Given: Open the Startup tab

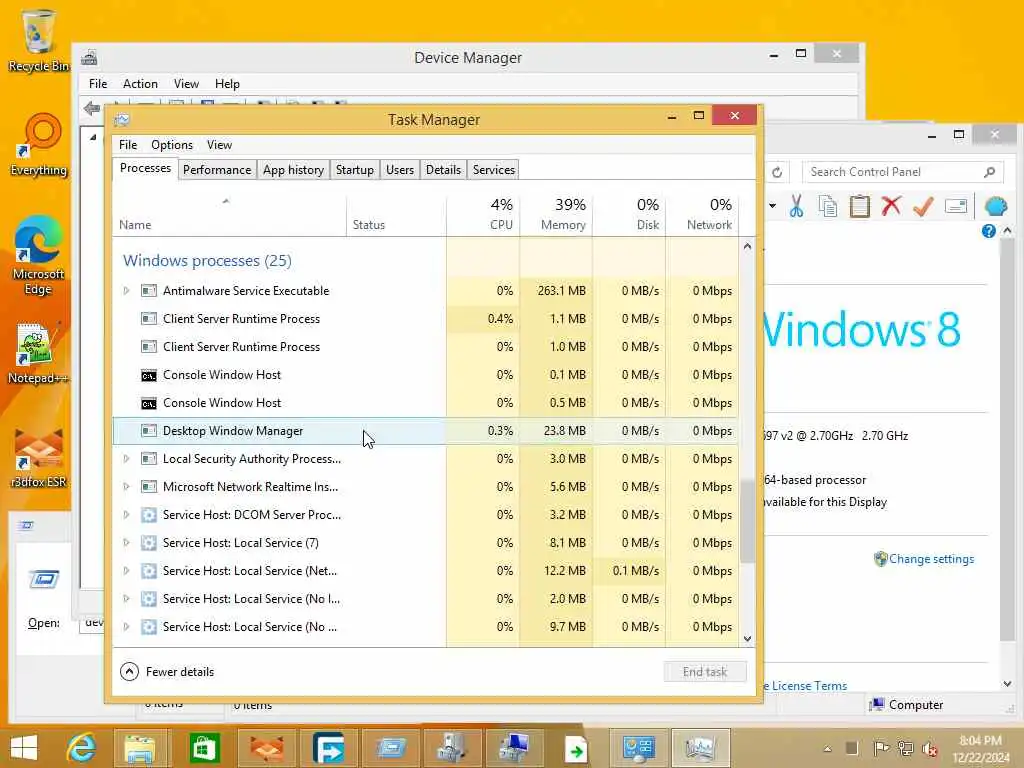Looking at the screenshot, I should click(355, 170).
